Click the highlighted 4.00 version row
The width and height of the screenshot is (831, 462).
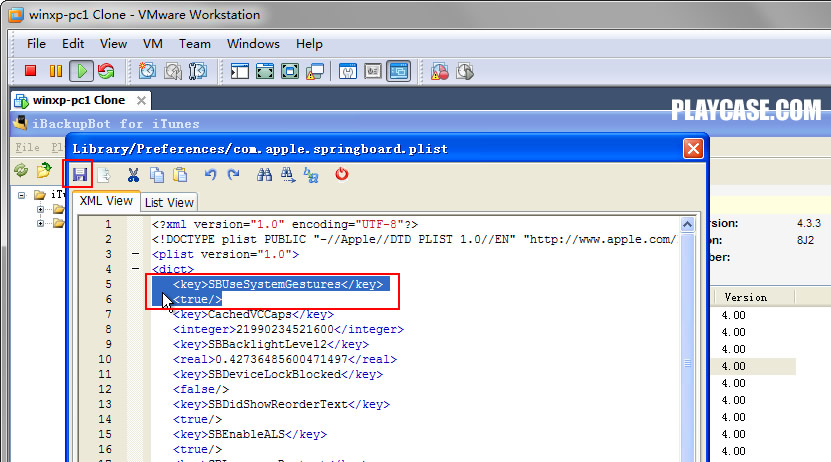pos(755,366)
